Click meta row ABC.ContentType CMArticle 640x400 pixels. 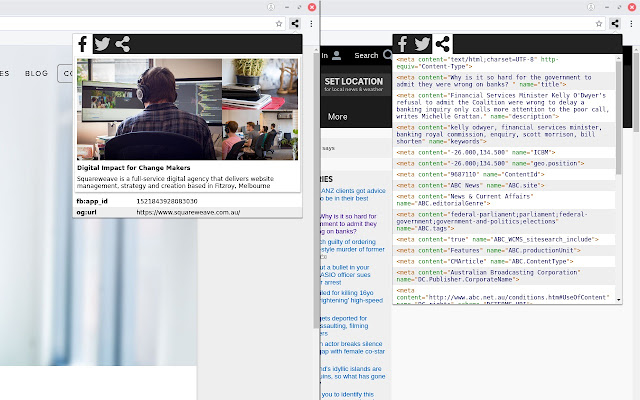(504, 261)
